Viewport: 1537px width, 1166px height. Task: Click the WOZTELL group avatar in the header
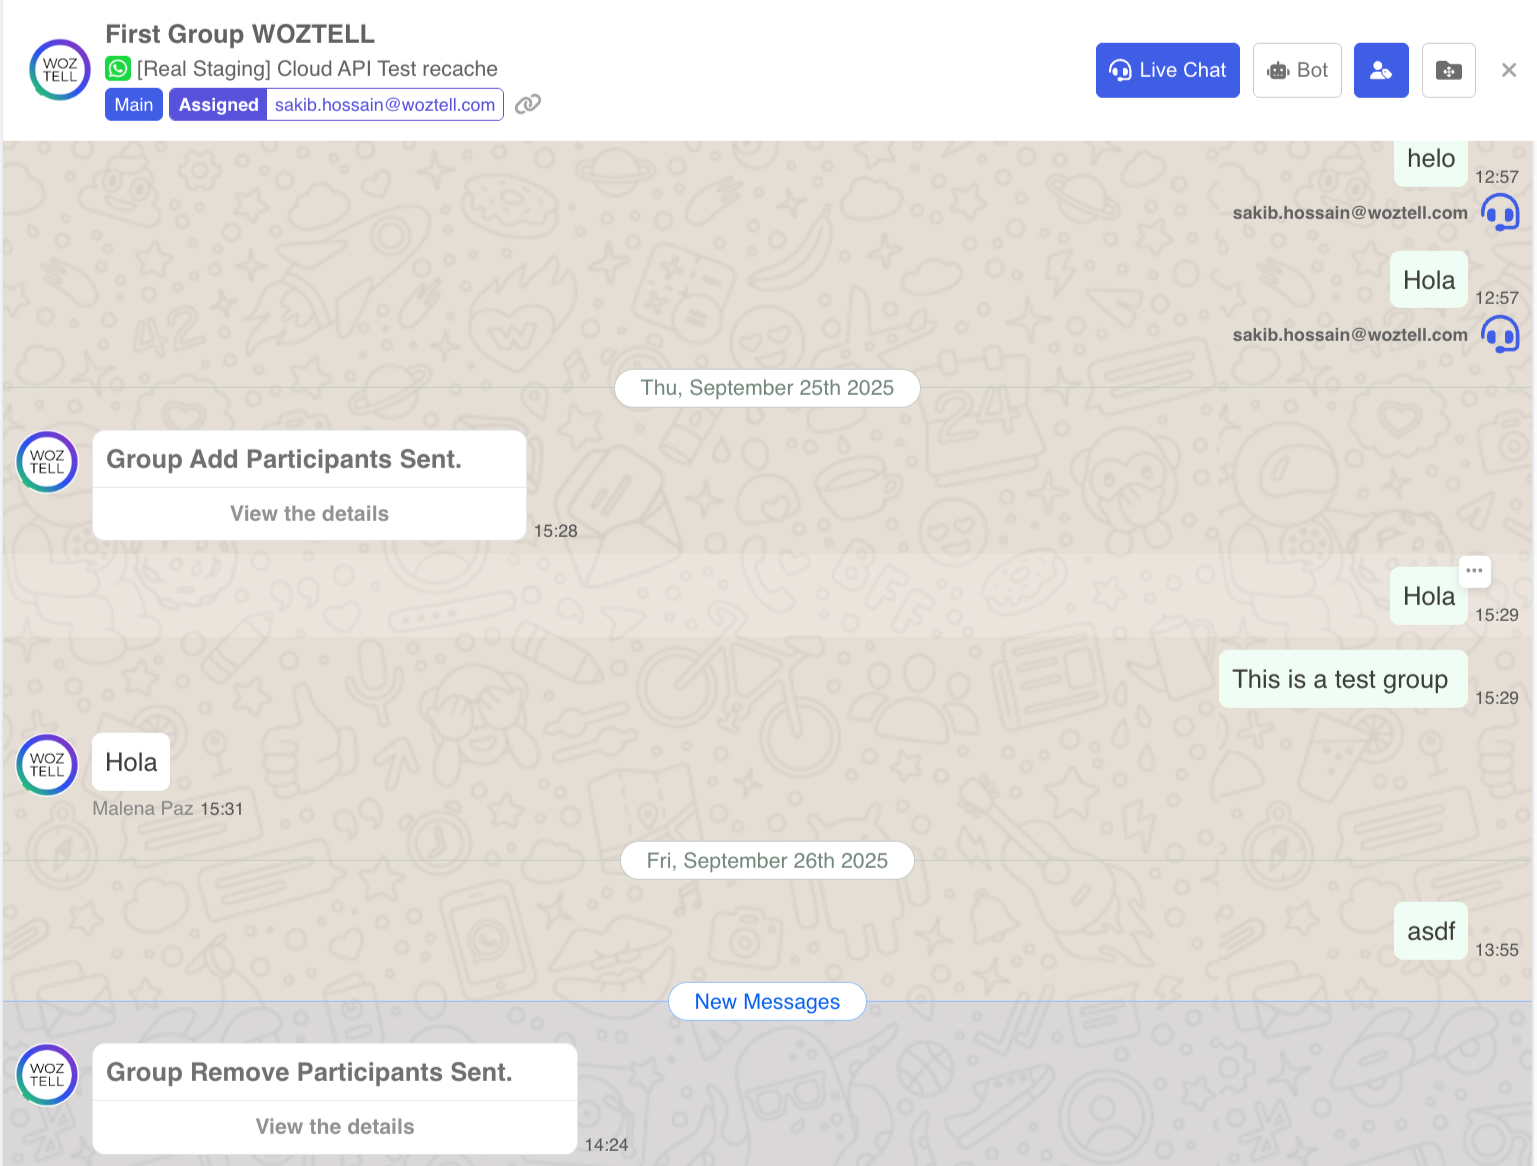pos(60,70)
